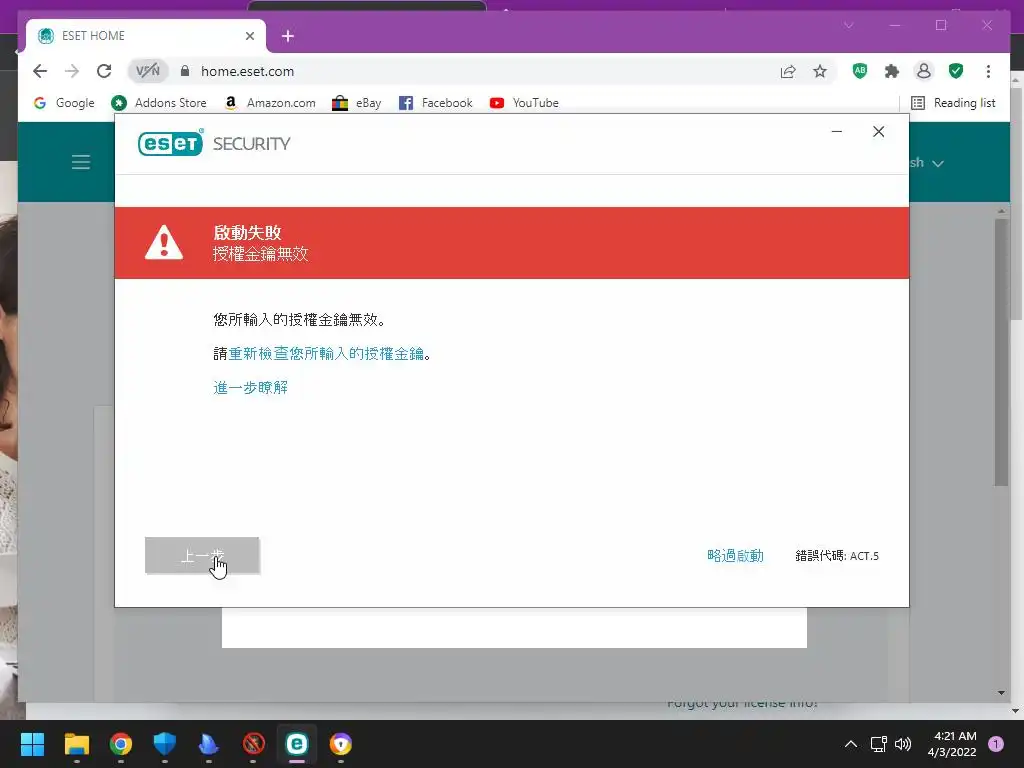Open the network tray icon

coord(878,744)
